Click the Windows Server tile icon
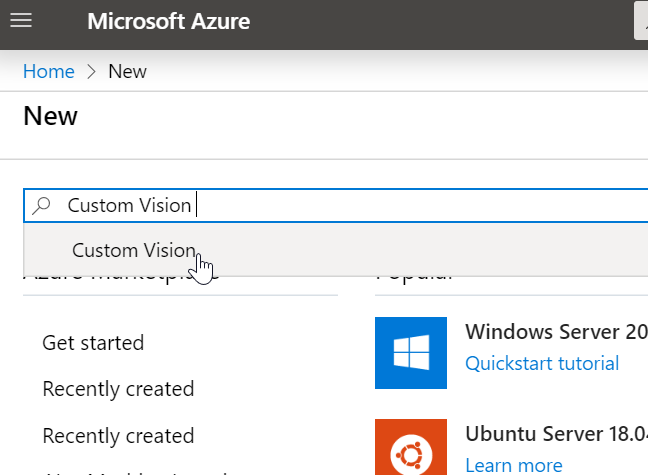The height and width of the screenshot is (475, 648). point(411,353)
